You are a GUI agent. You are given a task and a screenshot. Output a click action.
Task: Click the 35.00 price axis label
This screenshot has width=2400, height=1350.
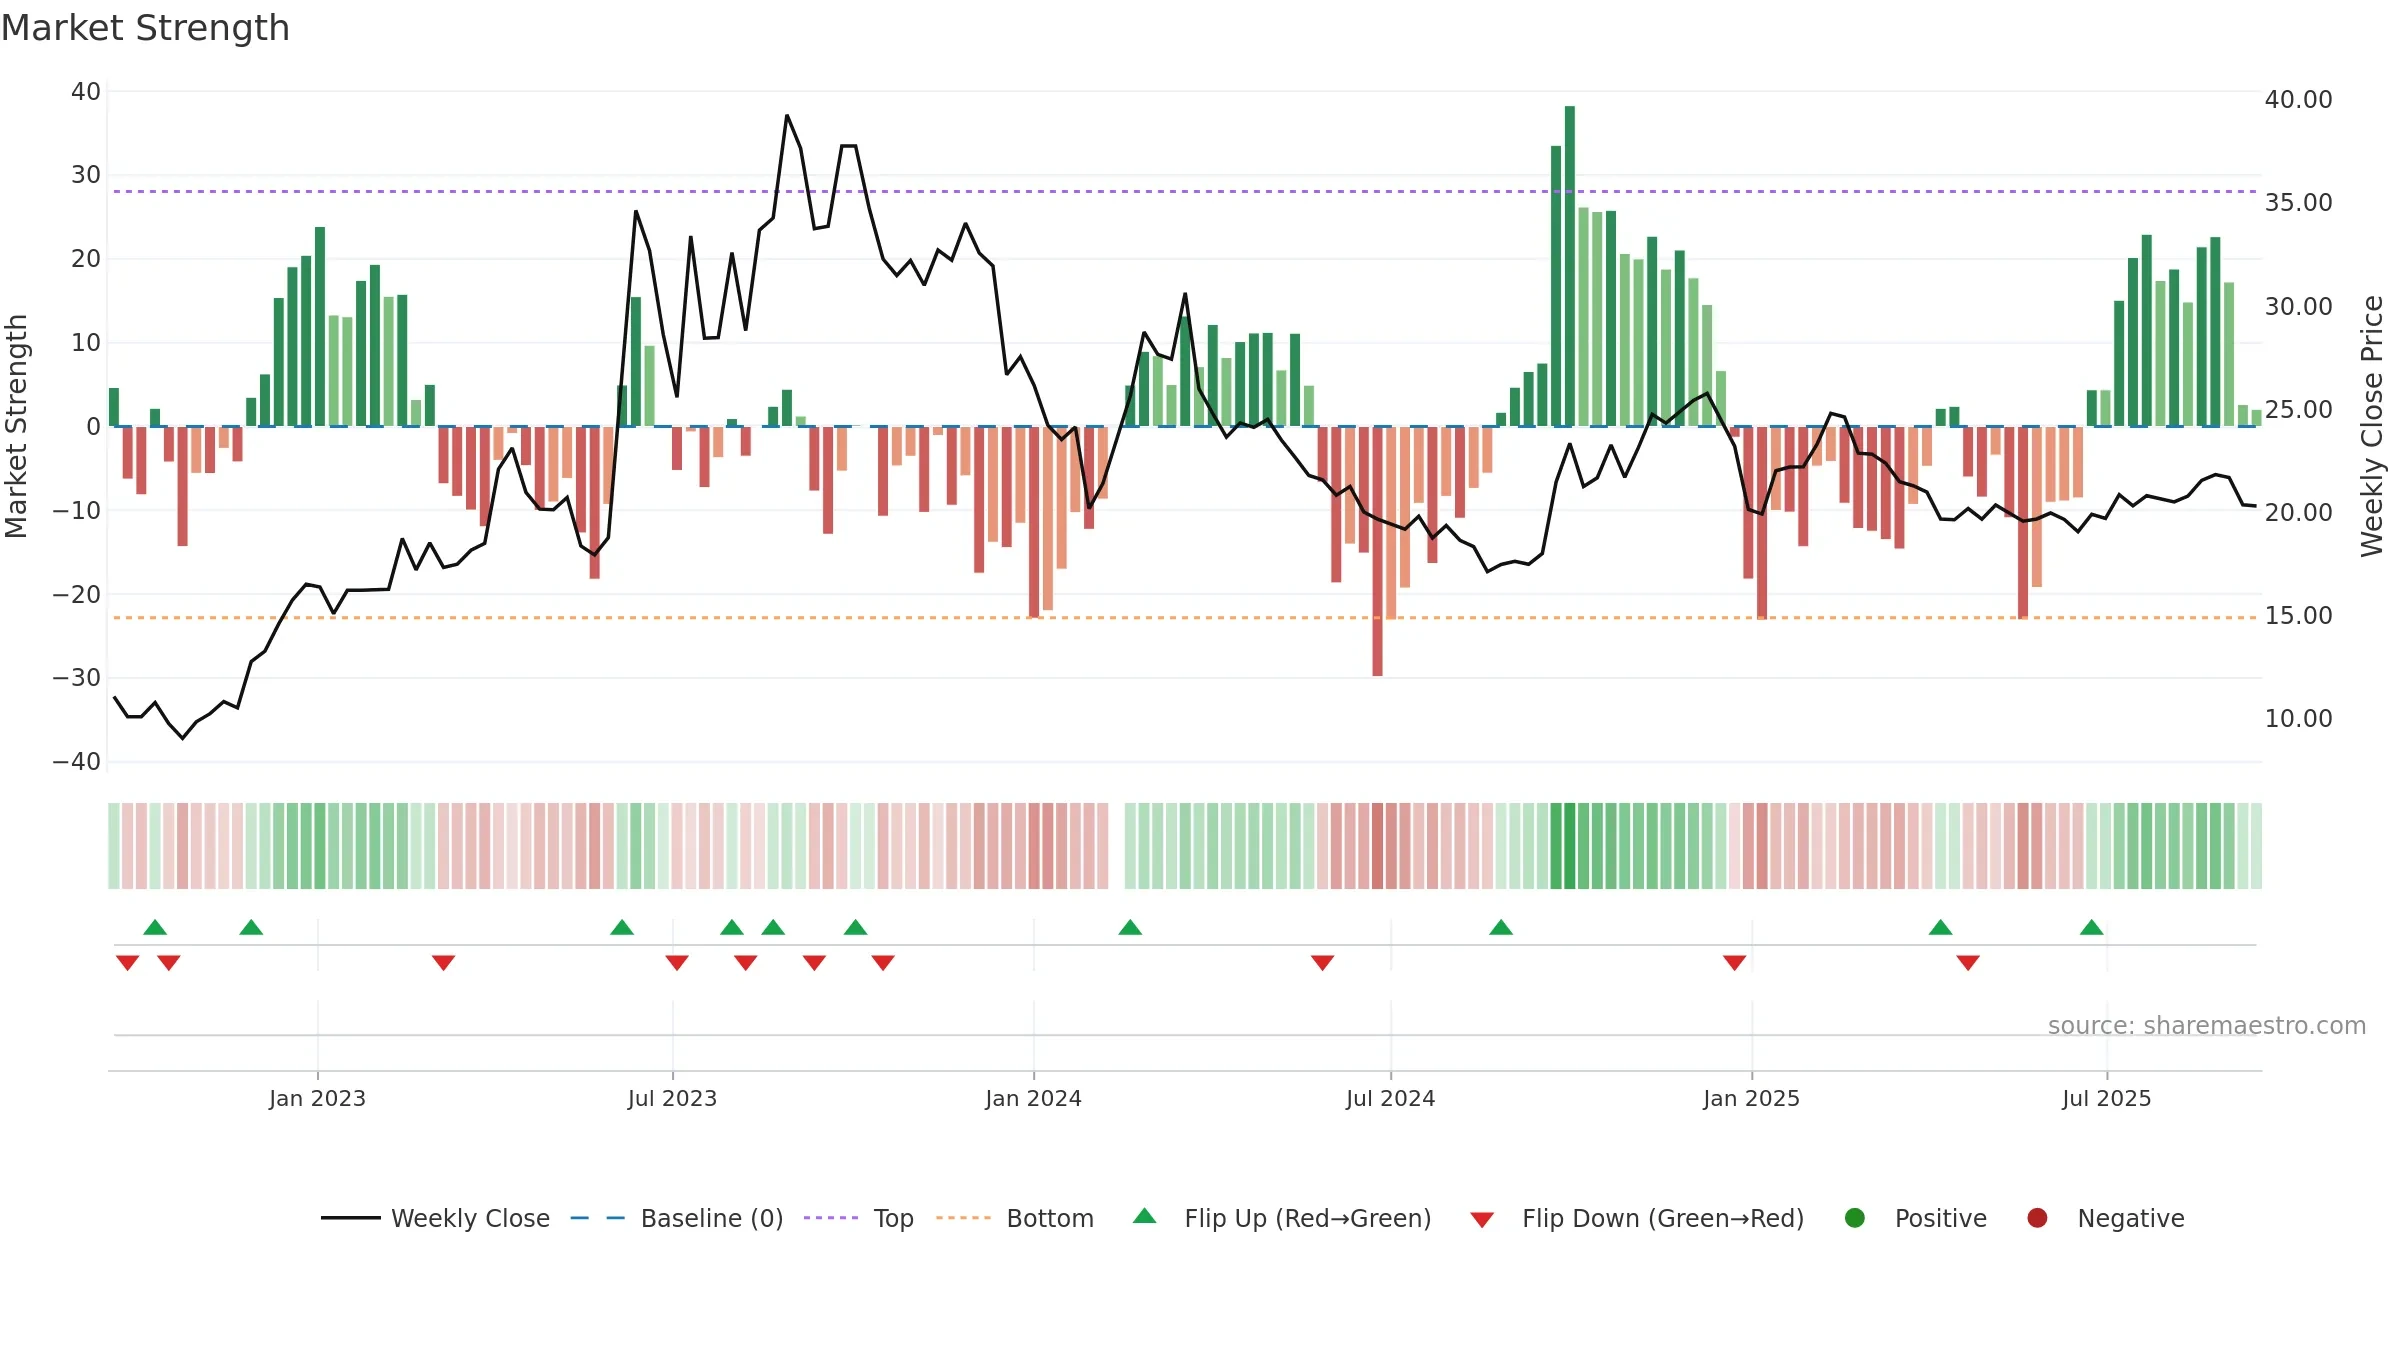click(2298, 202)
